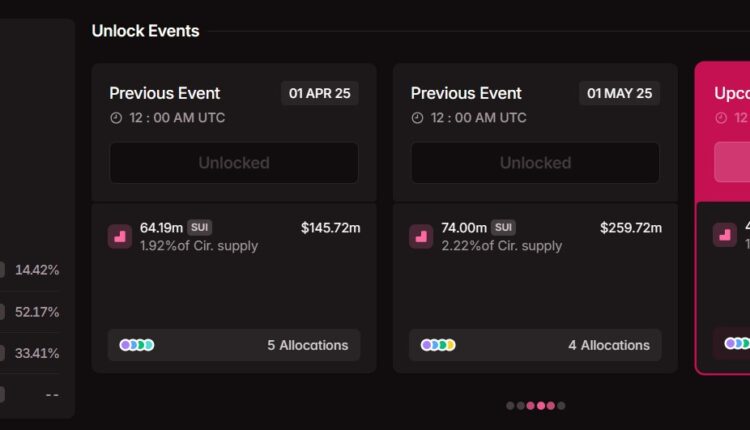Click the clock icon in the 01 APR 25 card
The height and width of the screenshot is (430, 750).
click(x=117, y=118)
